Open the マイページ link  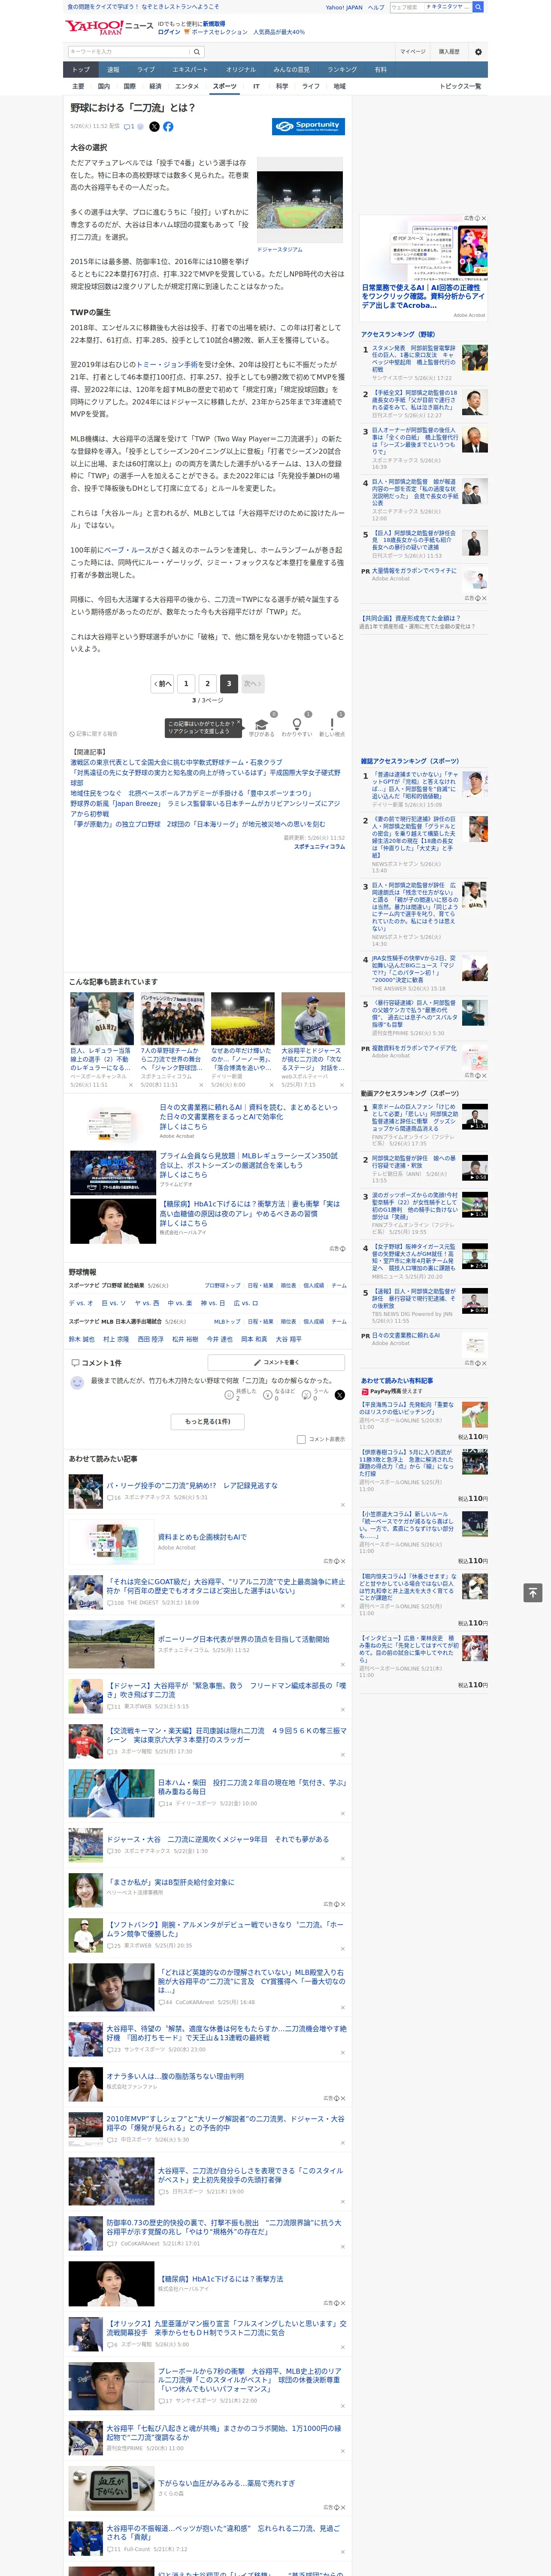click(412, 52)
